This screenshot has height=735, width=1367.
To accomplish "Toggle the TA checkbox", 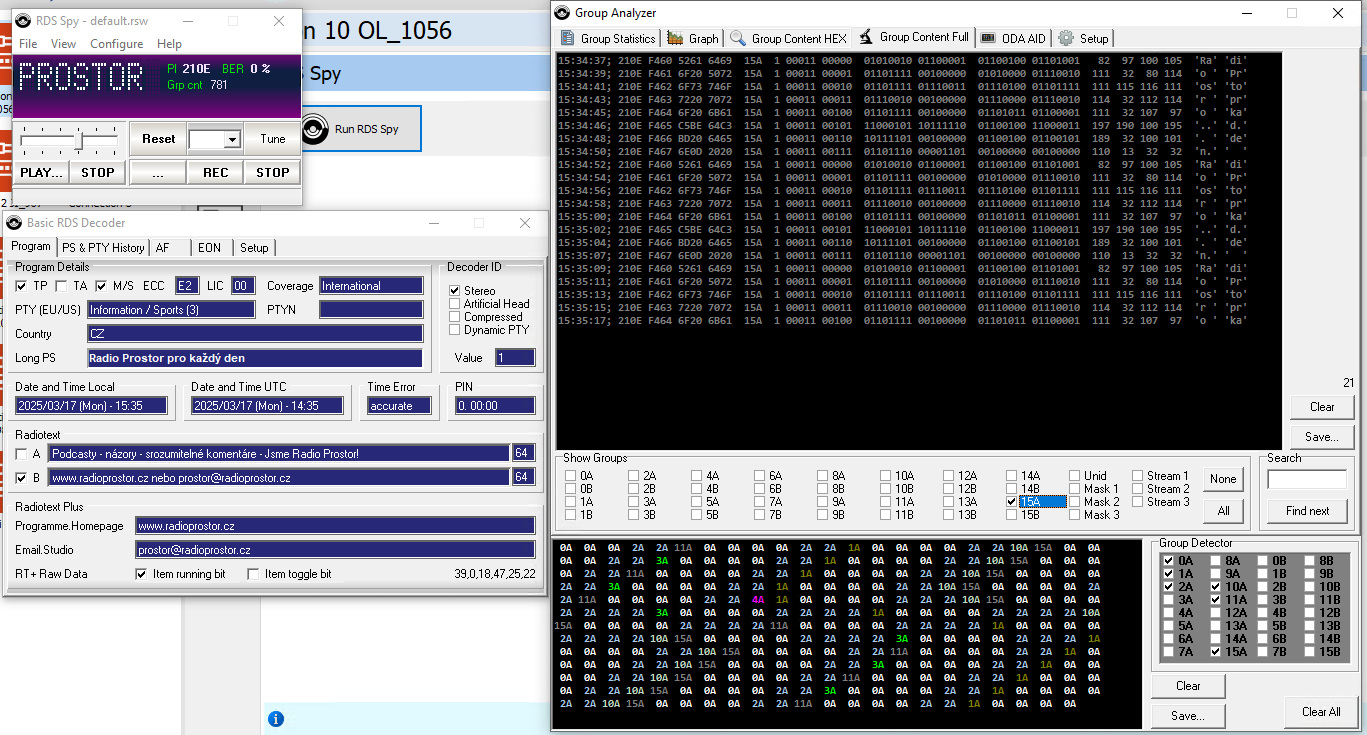I will tap(62, 286).
